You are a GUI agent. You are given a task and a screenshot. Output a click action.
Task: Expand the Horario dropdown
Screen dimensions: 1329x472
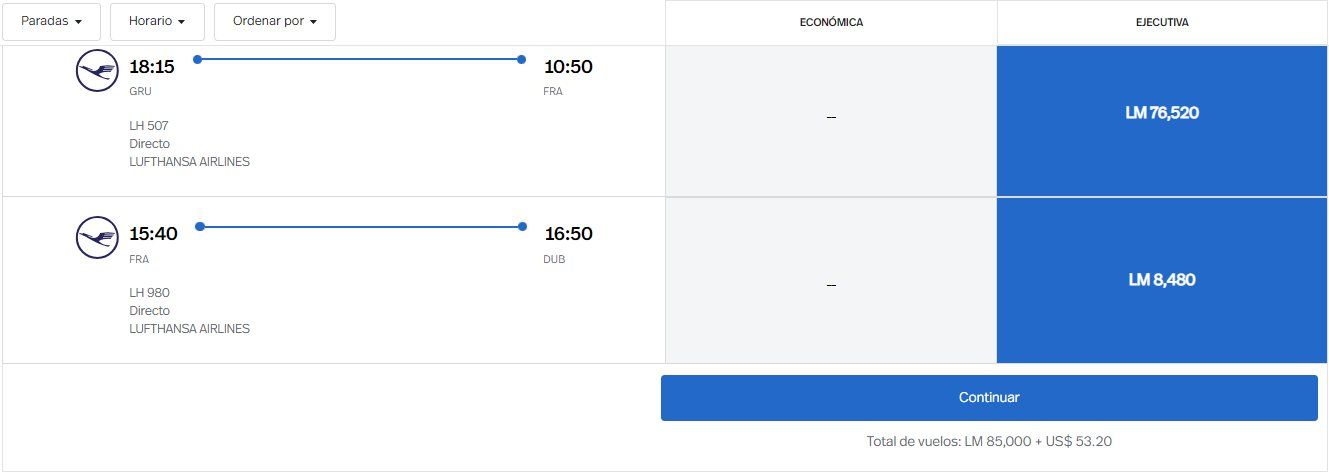coord(157,21)
